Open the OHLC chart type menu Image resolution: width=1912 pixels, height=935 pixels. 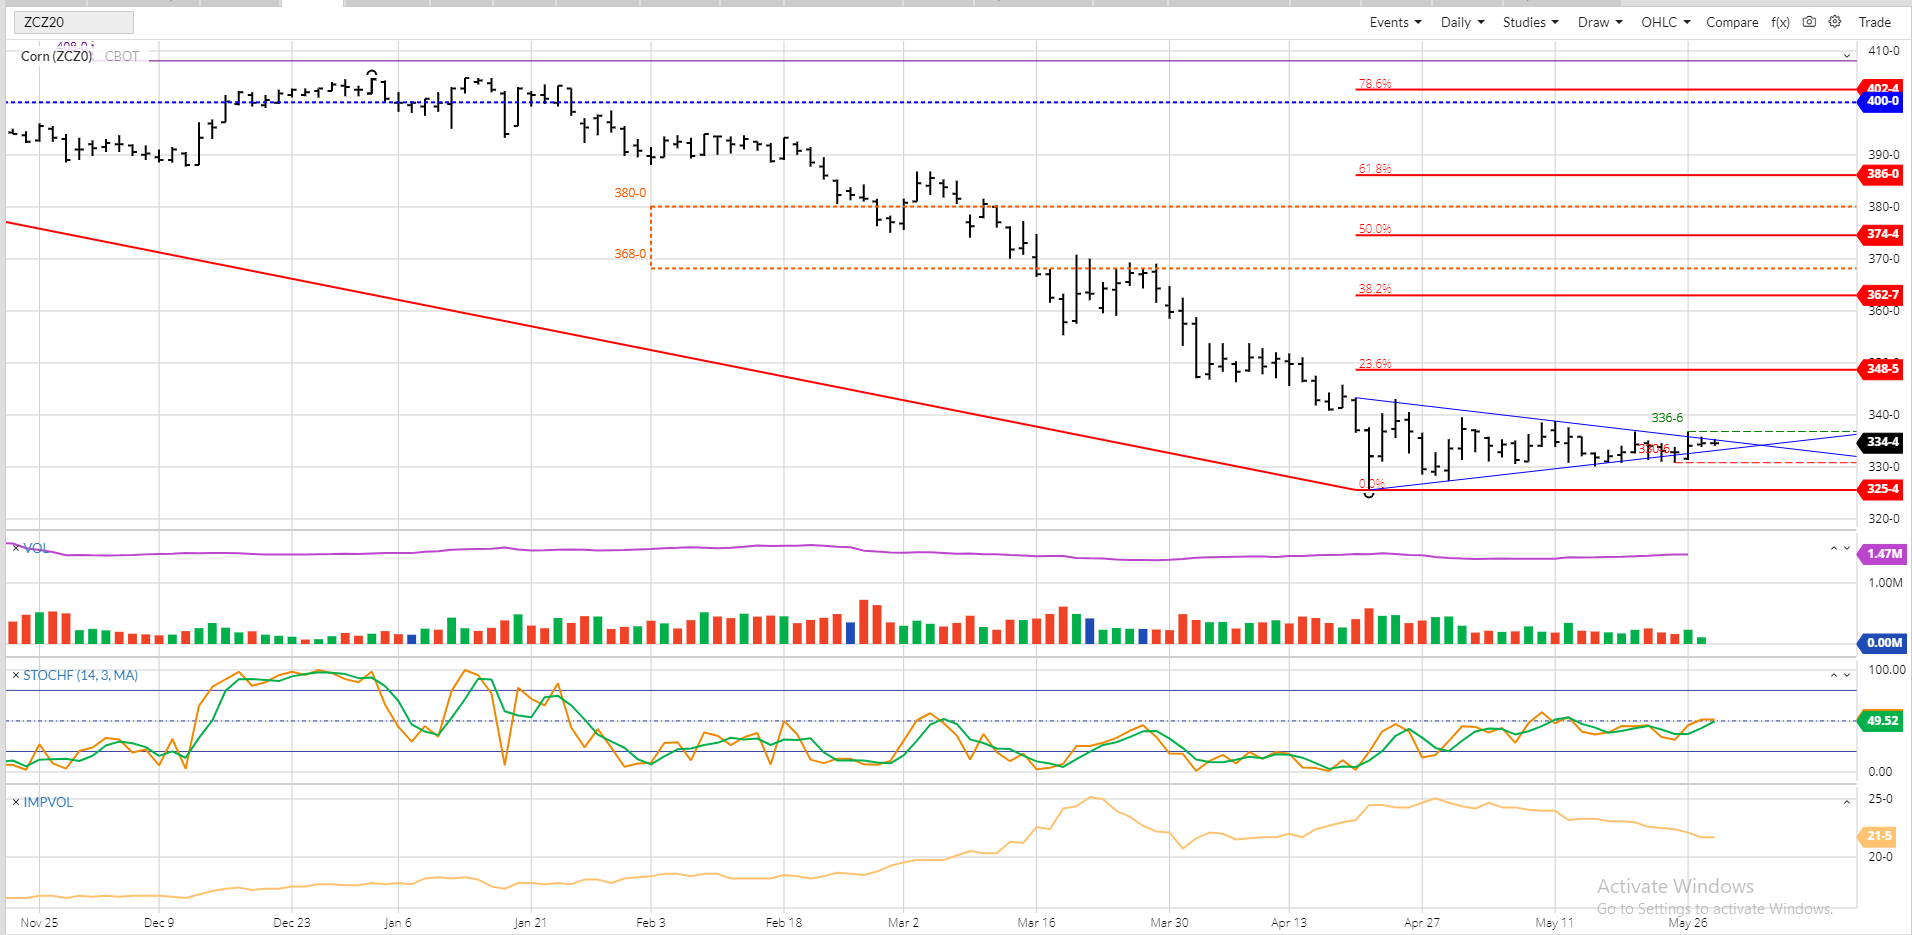(x=1665, y=22)
